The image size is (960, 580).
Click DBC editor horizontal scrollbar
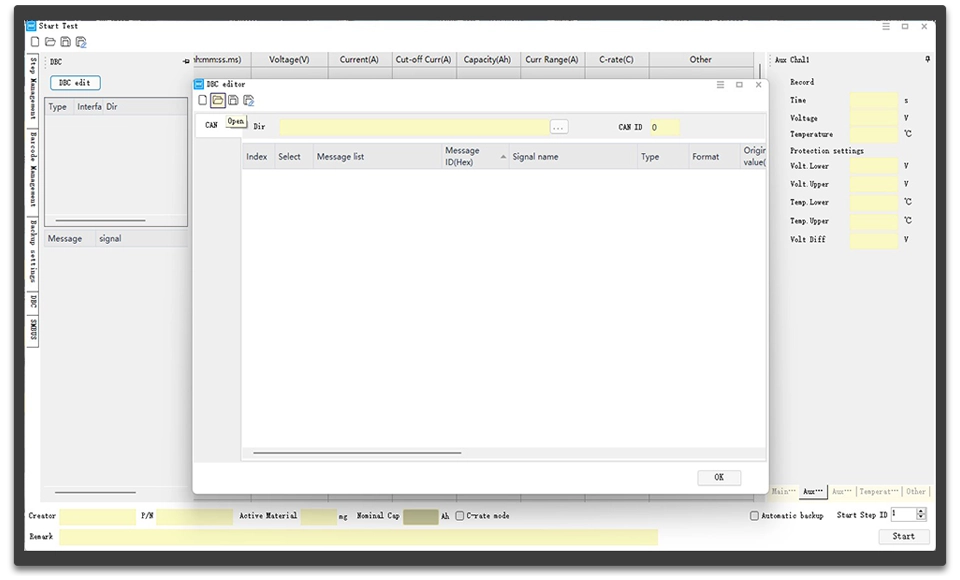[357, 453]
